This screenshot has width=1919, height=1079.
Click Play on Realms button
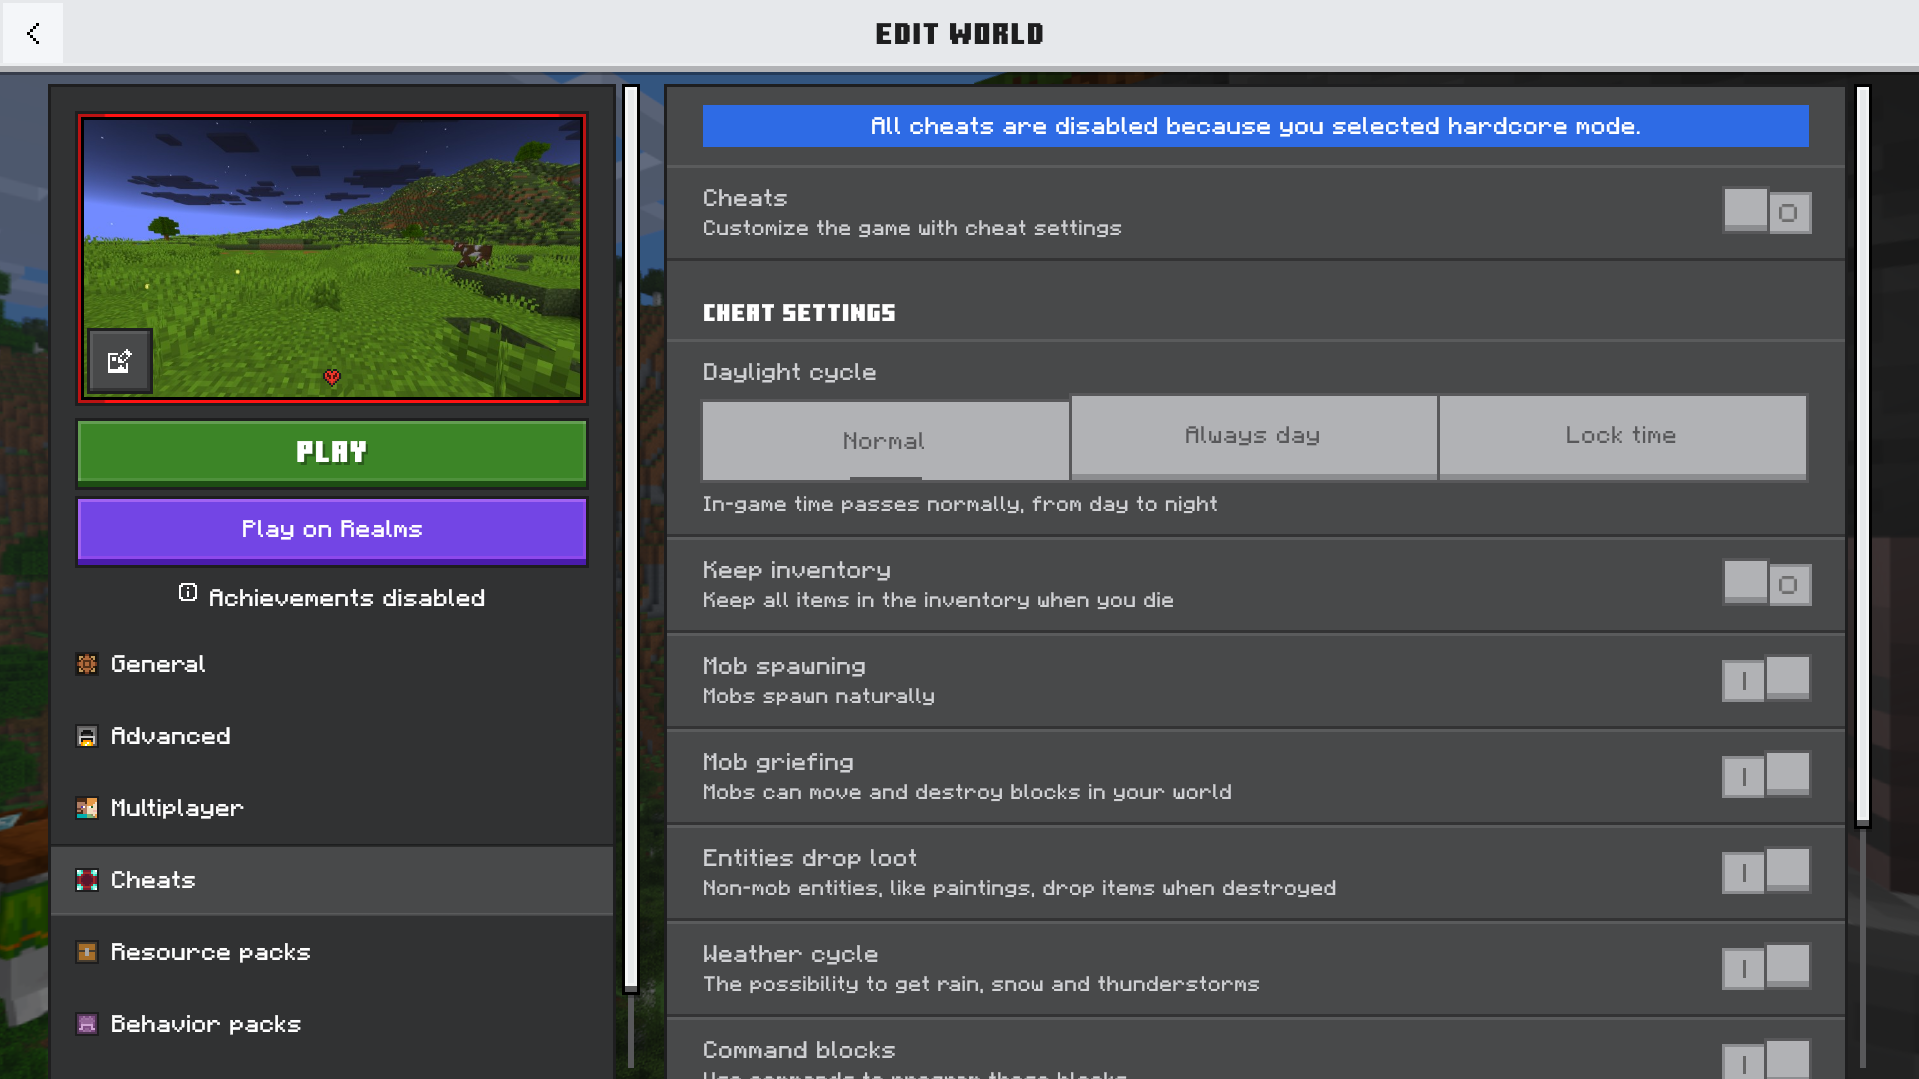coord(332,530)
